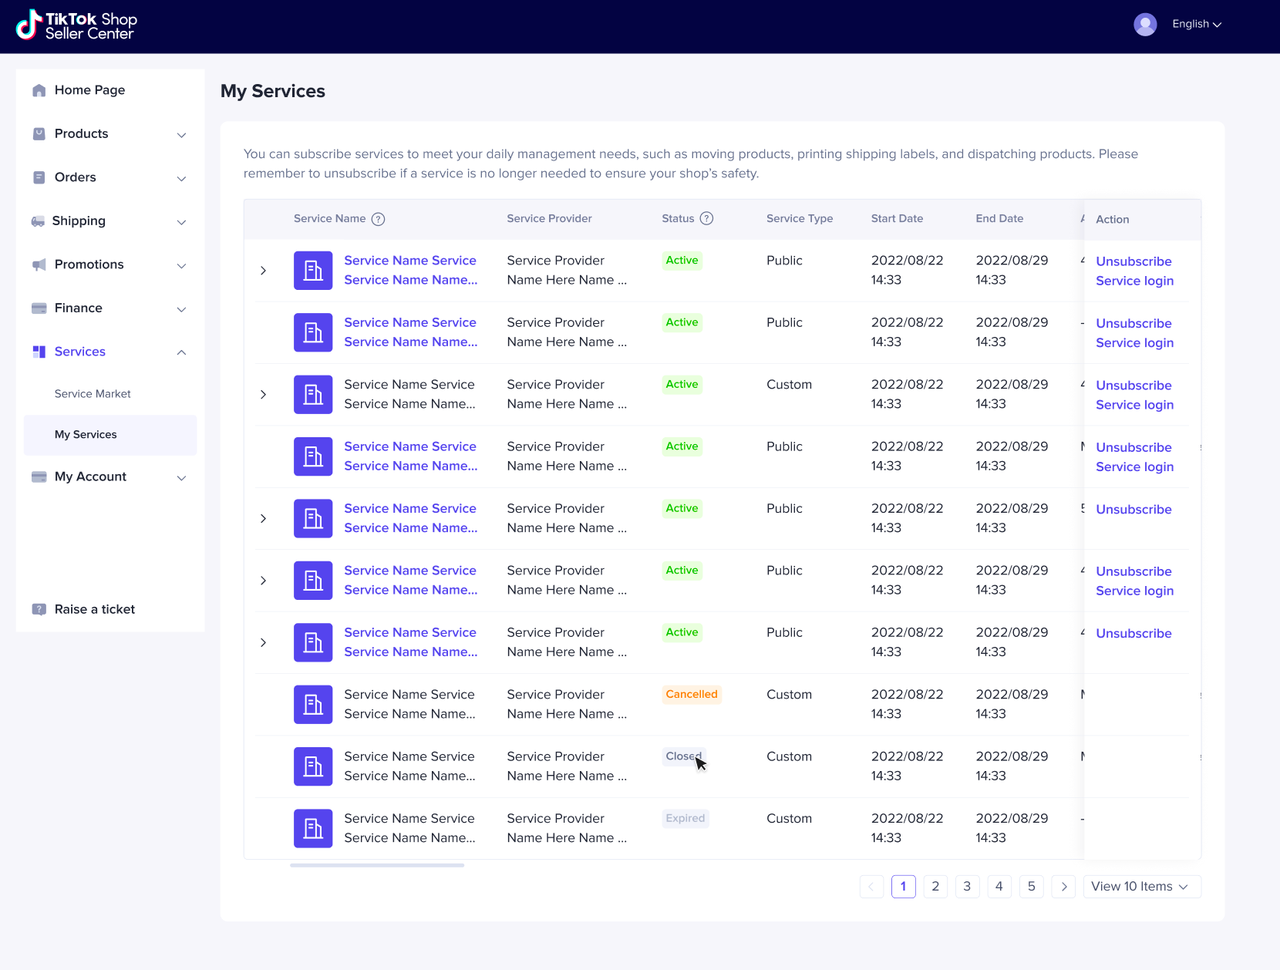The height and width of the screenshot is (970, 1280).
Task: Click the Raise a ticket icon
Action: [39, 609]
